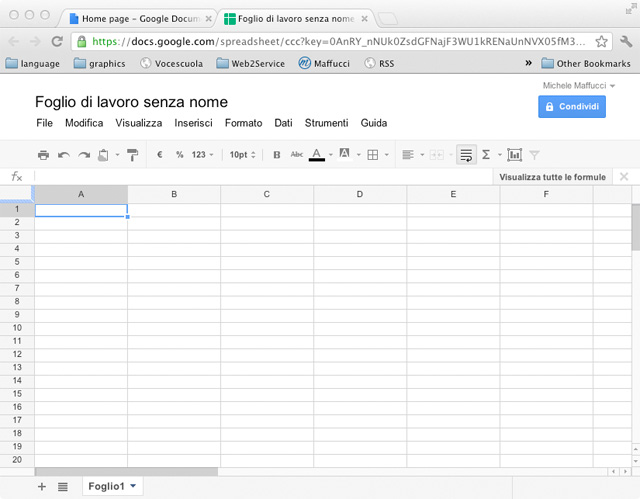Open the Formato menu
This screenshot has height=499, width=640.
click(243, 123)
